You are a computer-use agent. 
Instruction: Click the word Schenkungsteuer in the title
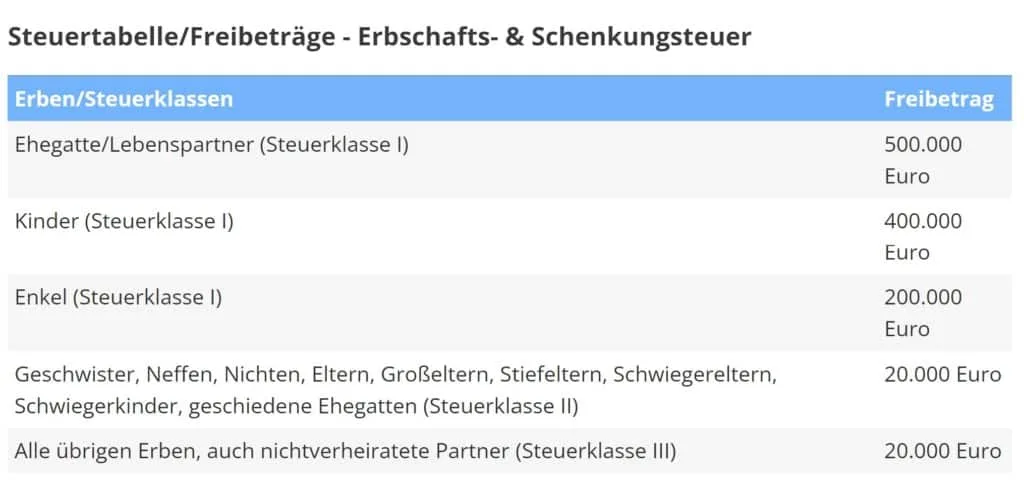[641, 37]
